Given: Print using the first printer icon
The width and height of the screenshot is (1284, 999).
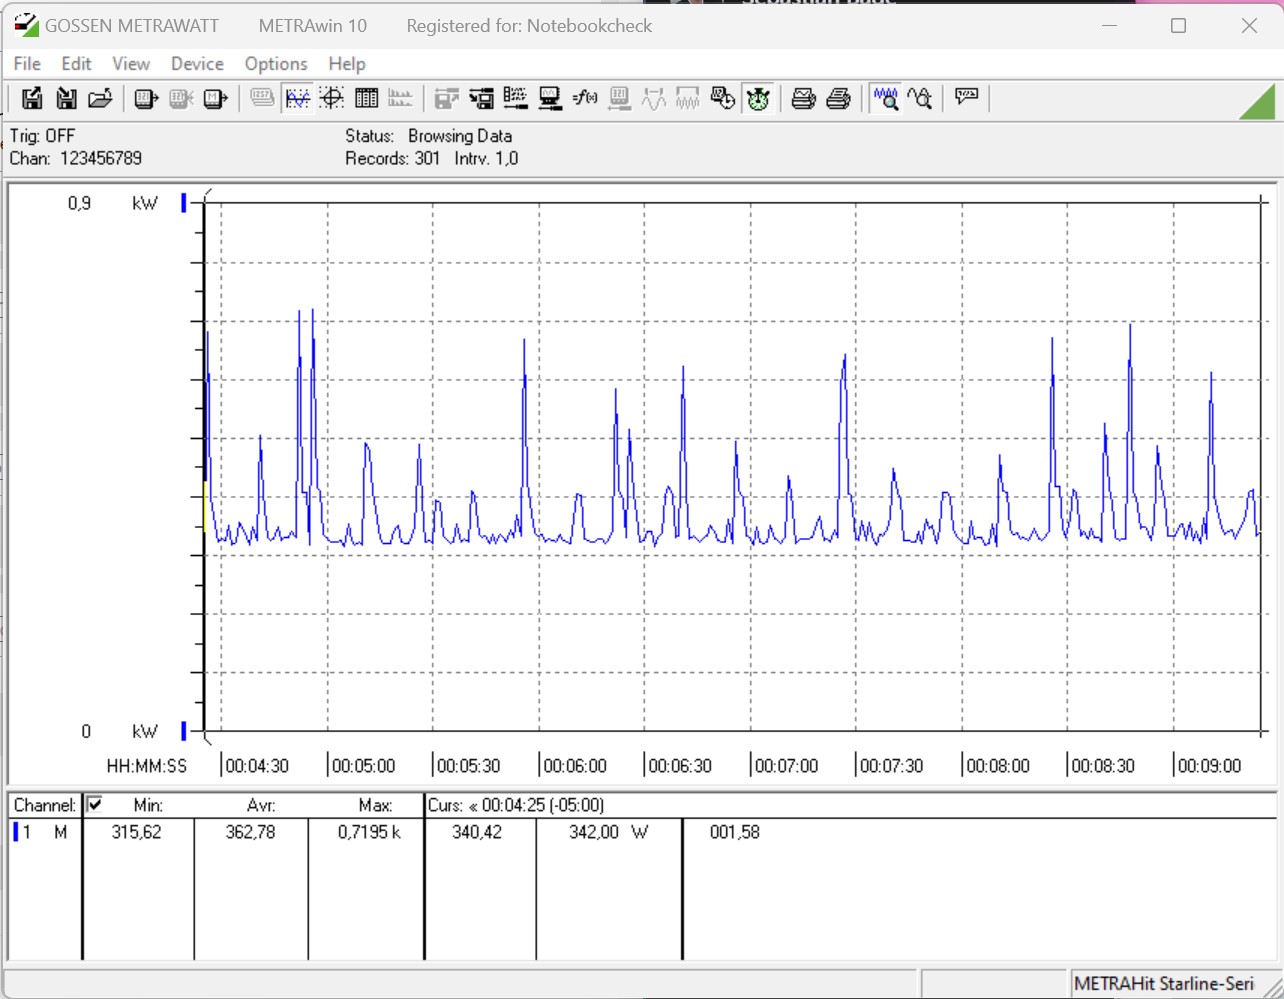Looking at the screenshot, I should pos(804,98).
